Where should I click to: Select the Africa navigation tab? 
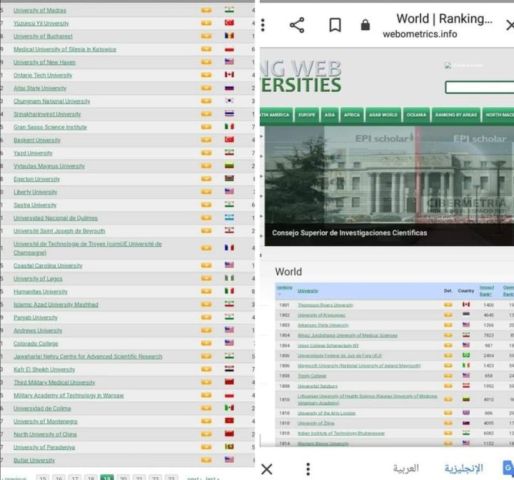(x=352, y=115)
